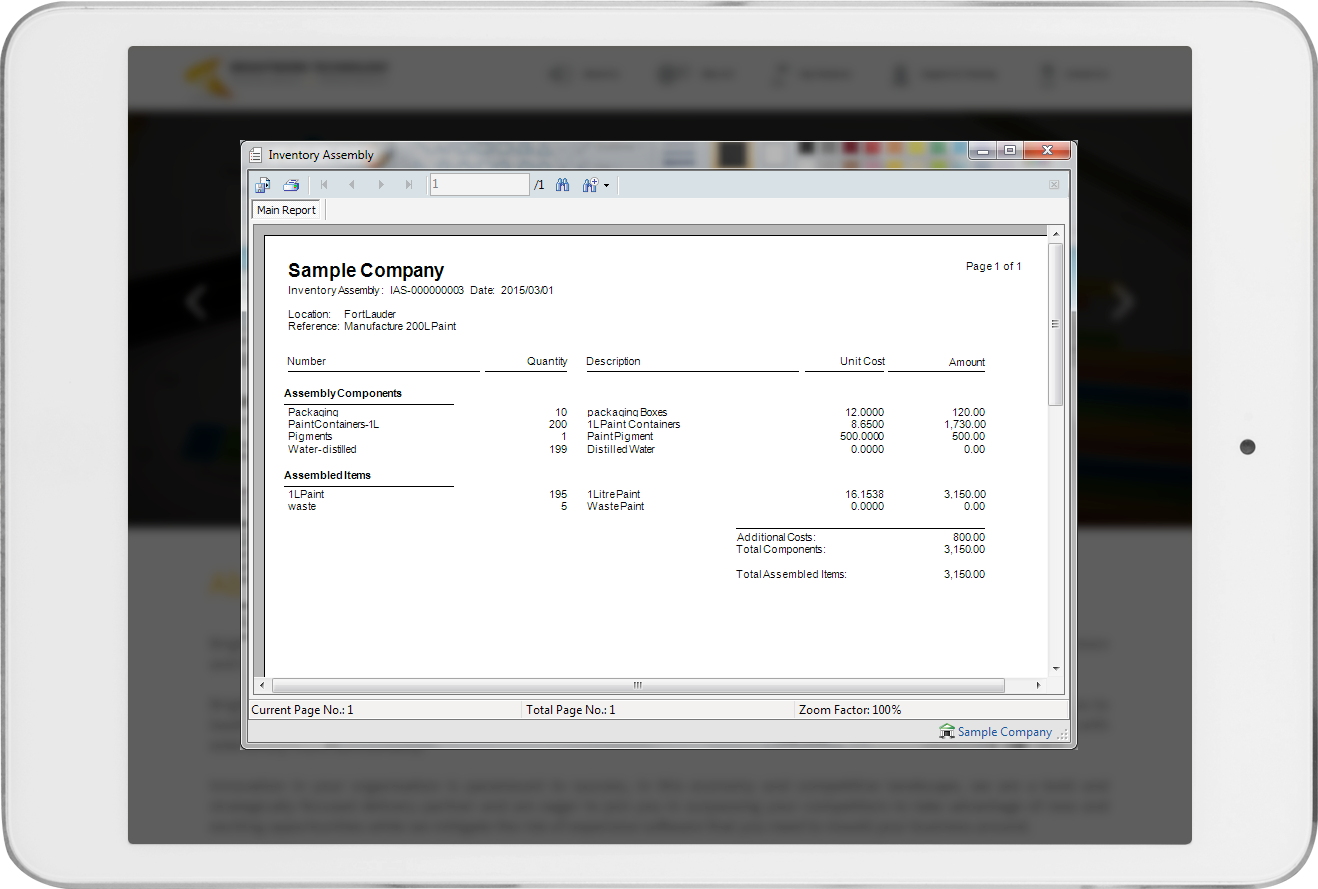1318x889 pixels.
Task: Close the current report view (gray X)
Action: 1054,185
